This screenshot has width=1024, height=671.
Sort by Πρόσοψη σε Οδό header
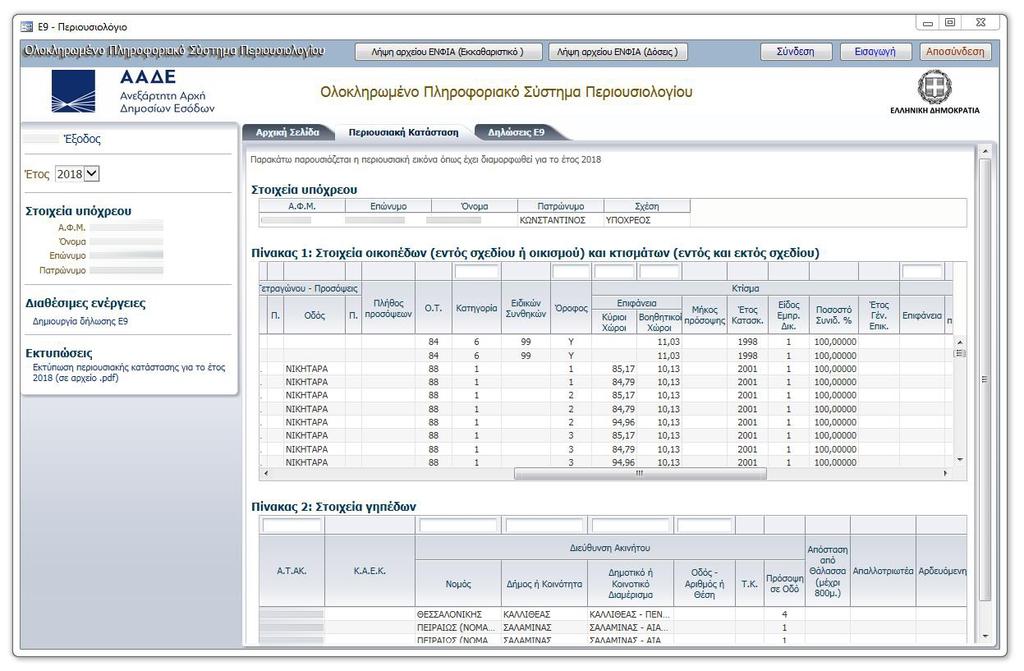pyautogui.click(x=784, y=583)
